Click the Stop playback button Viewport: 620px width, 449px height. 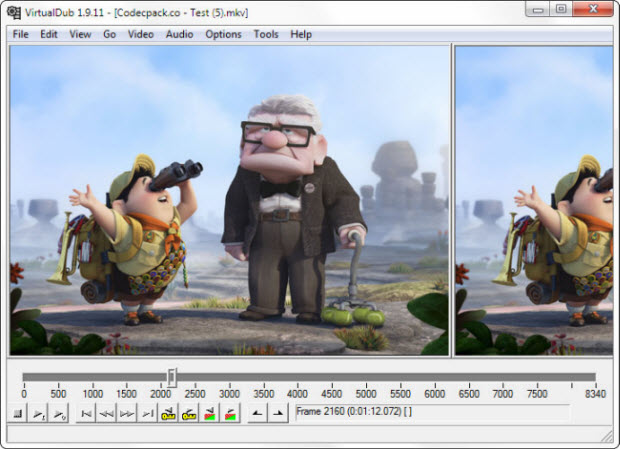pyautogui.click(x=17, y=413)
